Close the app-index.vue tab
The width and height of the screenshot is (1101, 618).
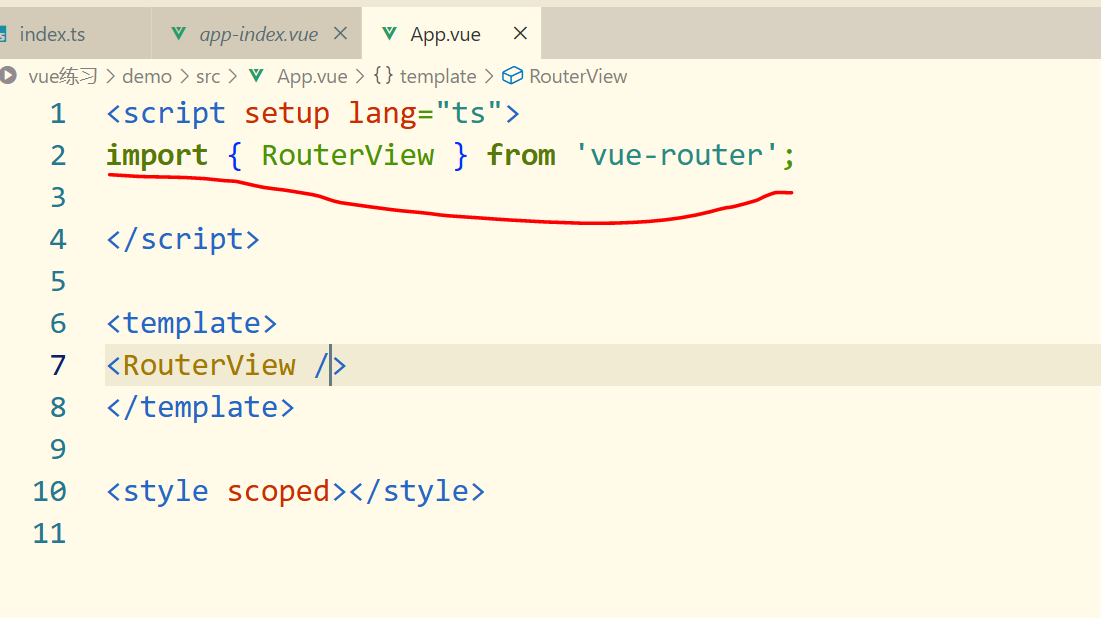point(341,34)
